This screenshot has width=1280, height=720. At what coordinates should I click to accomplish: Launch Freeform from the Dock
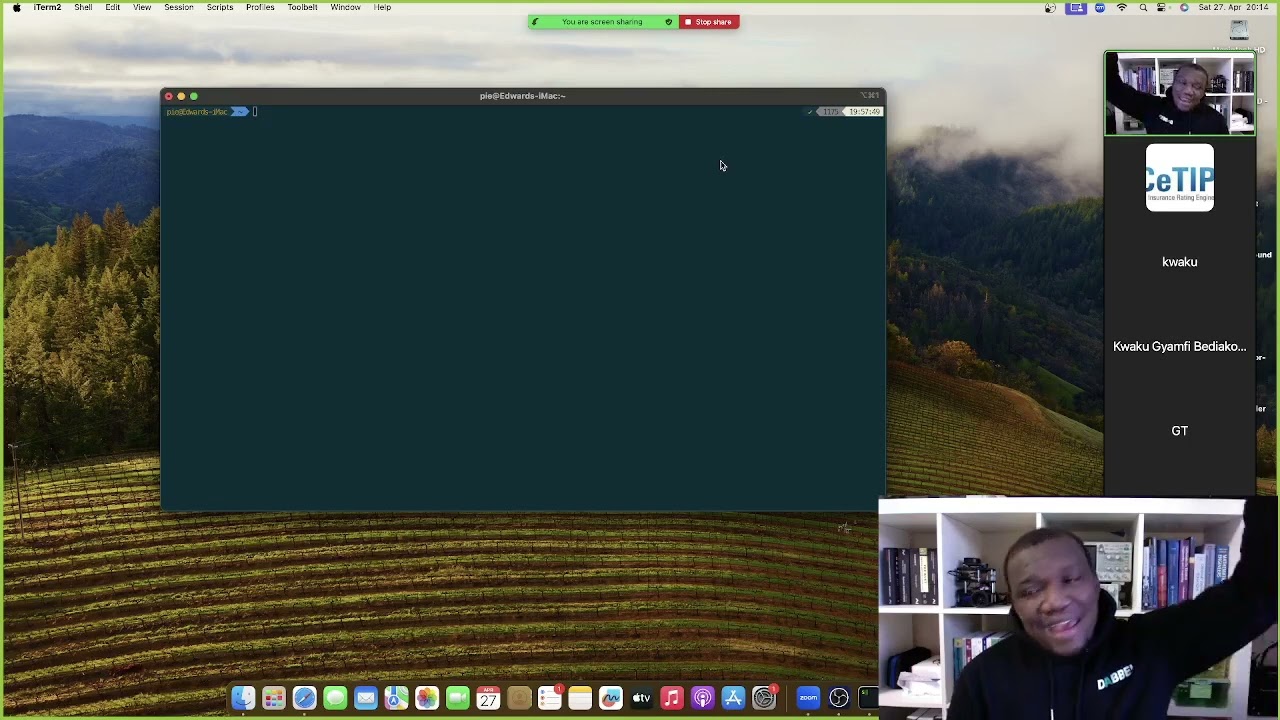point(611,698)
